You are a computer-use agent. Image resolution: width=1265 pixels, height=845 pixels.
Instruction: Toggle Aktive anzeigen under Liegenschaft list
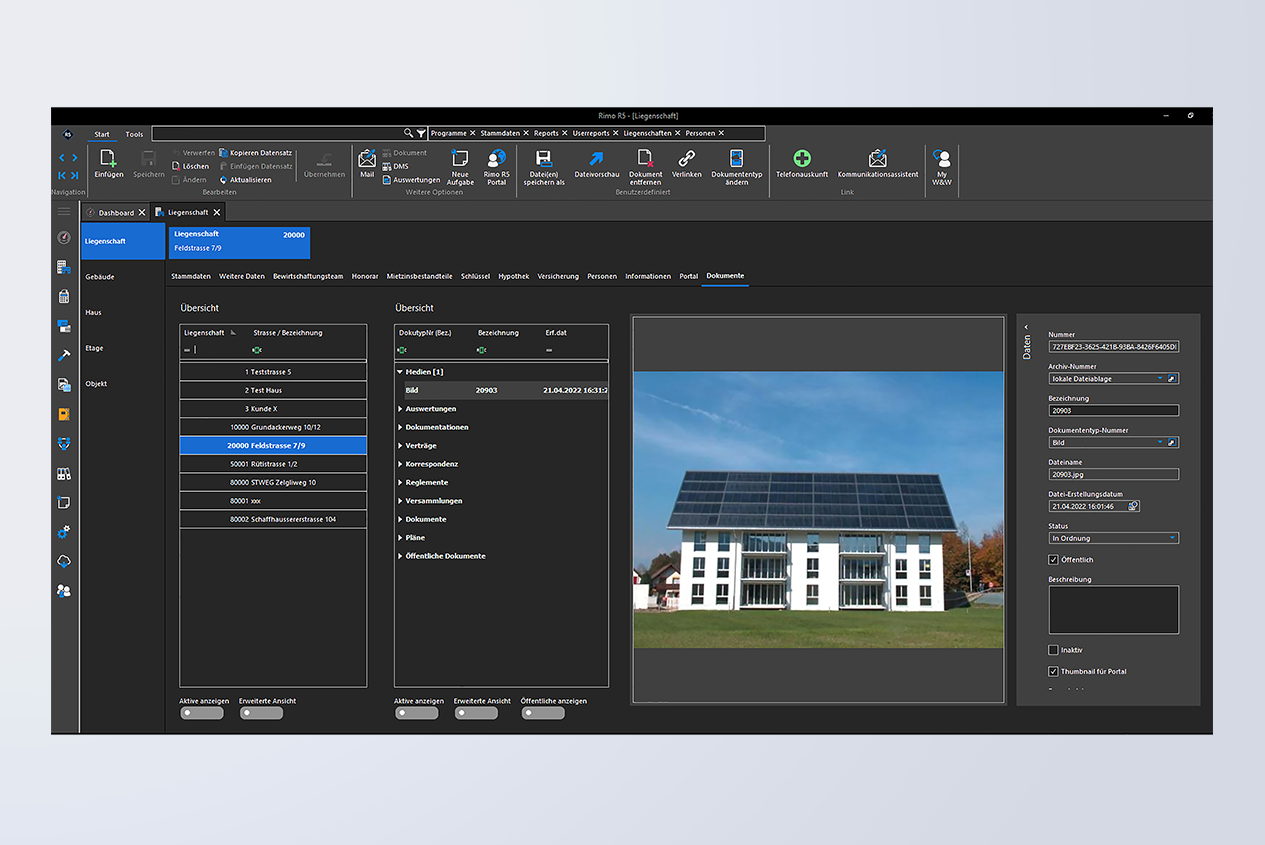point(201,714)
